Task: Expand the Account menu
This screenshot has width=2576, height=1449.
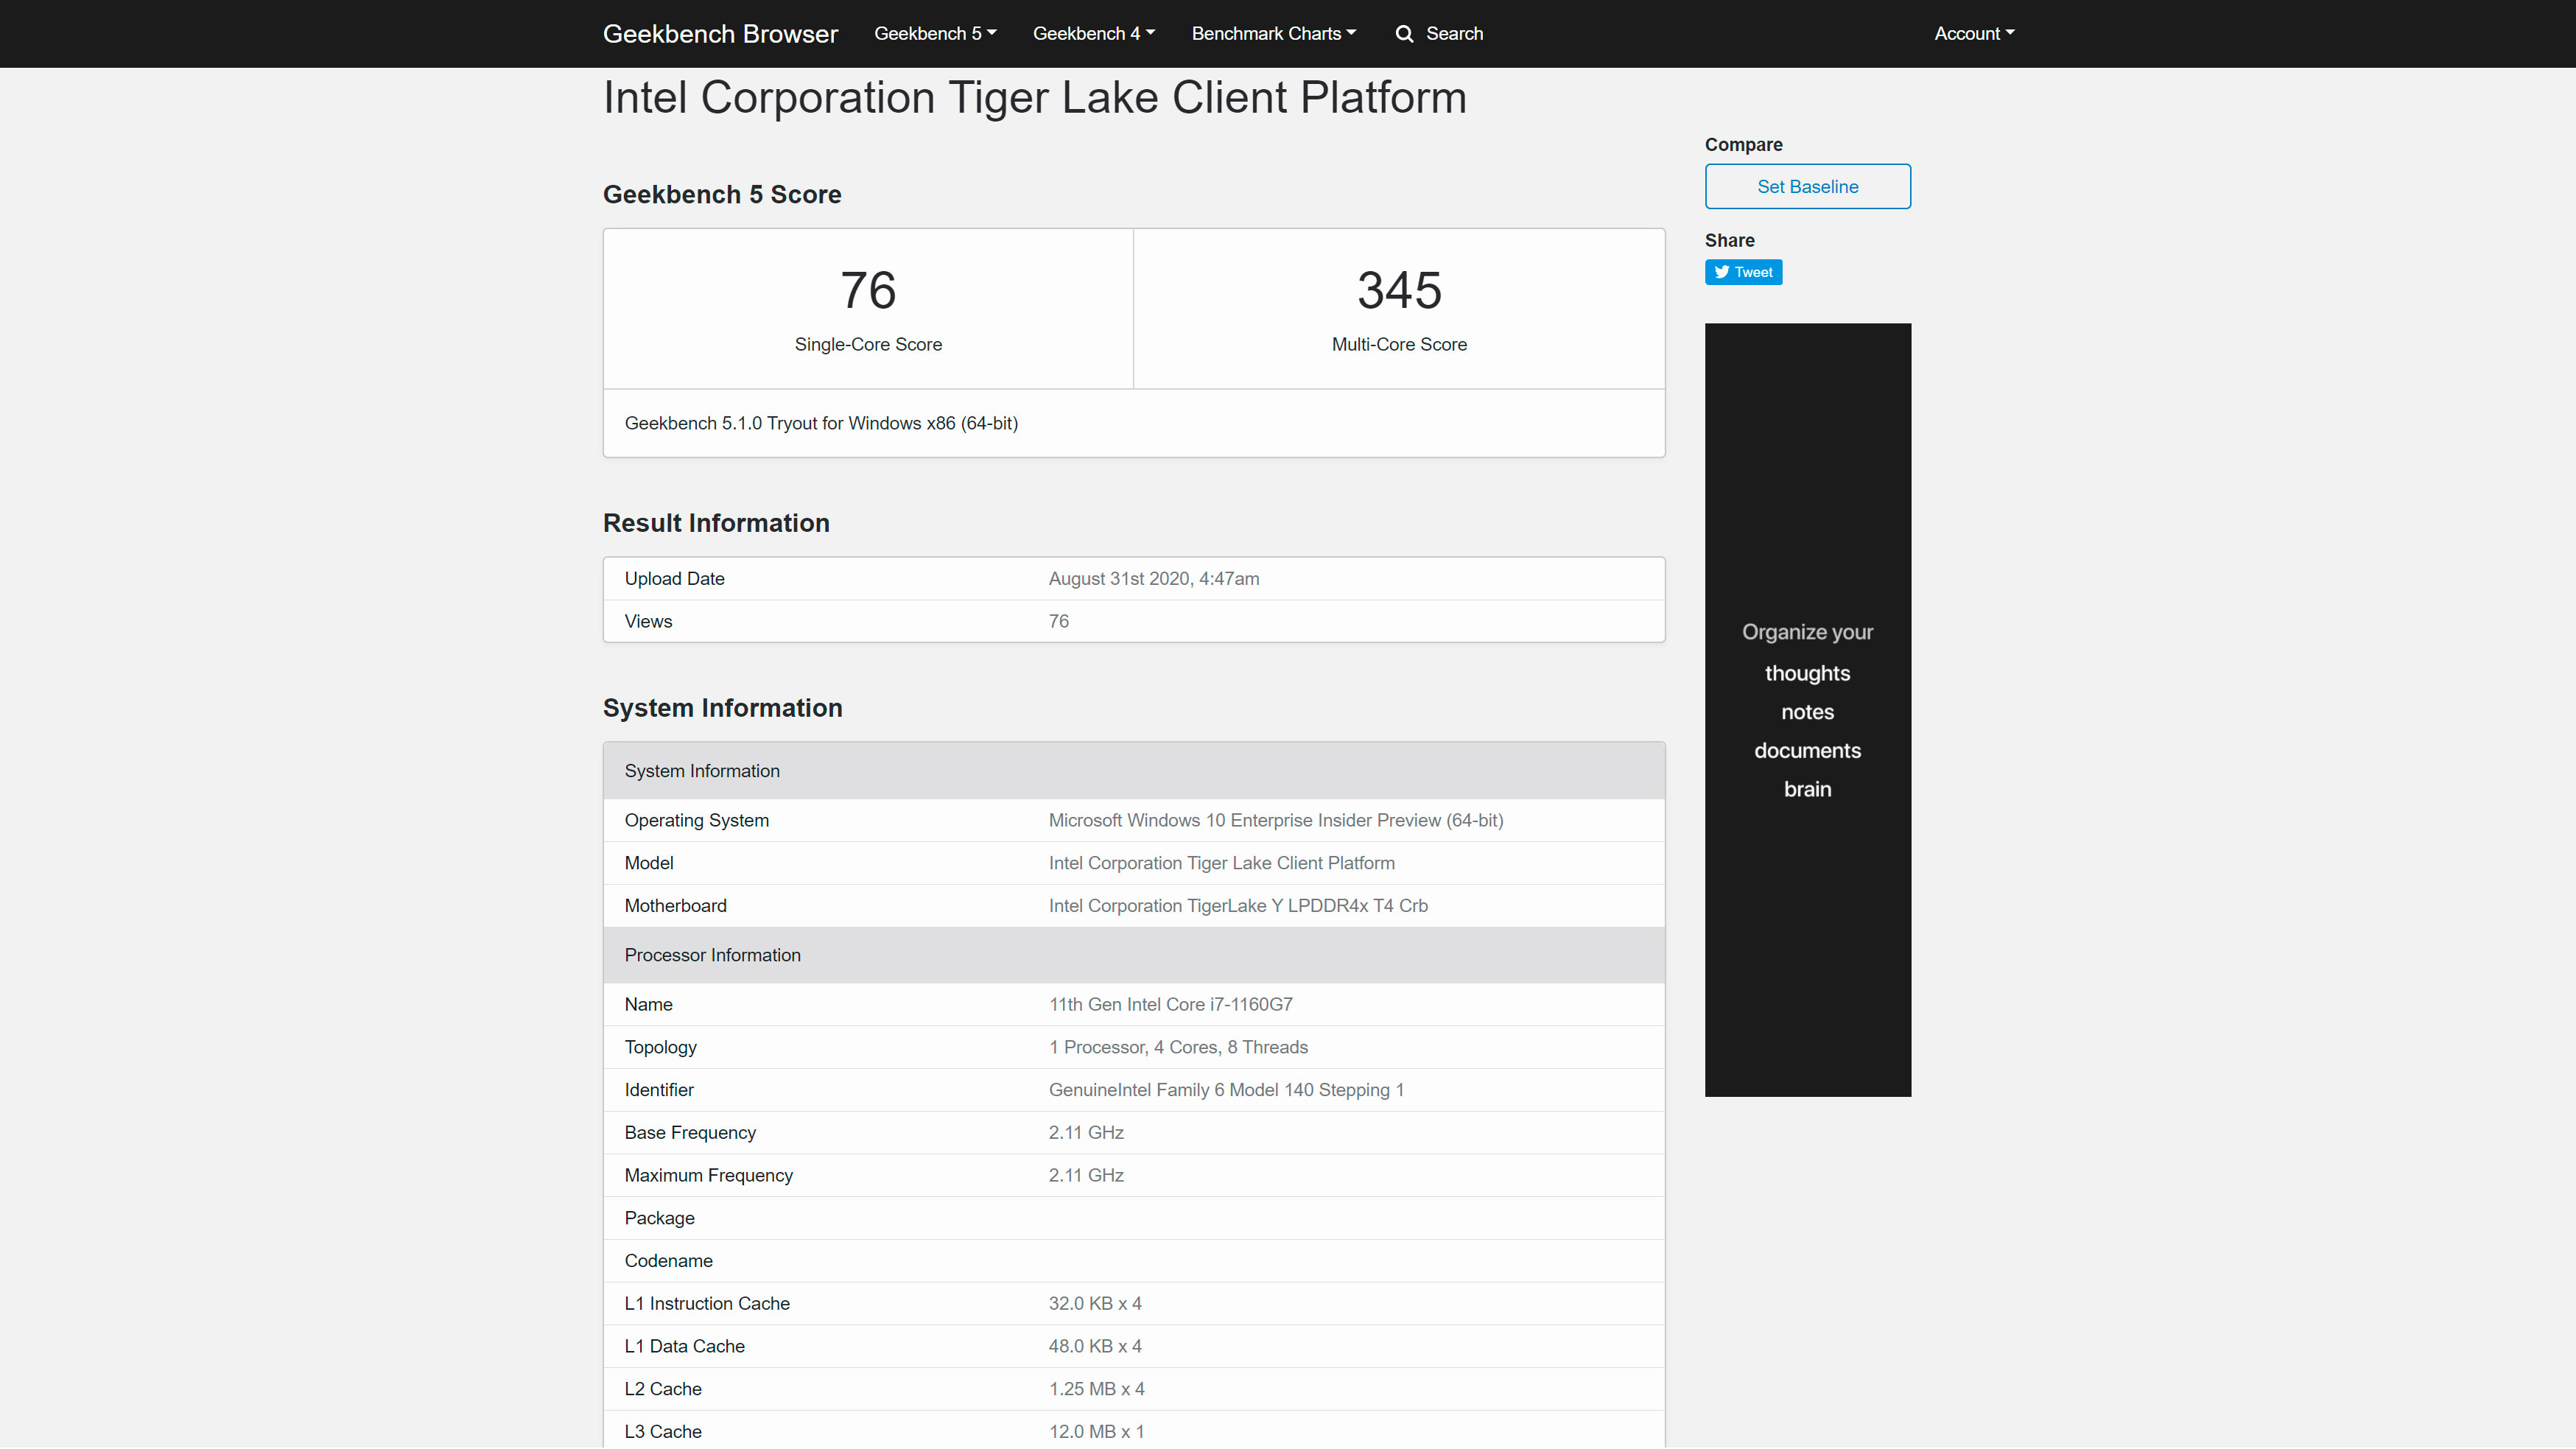Action: pos(1973,34)
